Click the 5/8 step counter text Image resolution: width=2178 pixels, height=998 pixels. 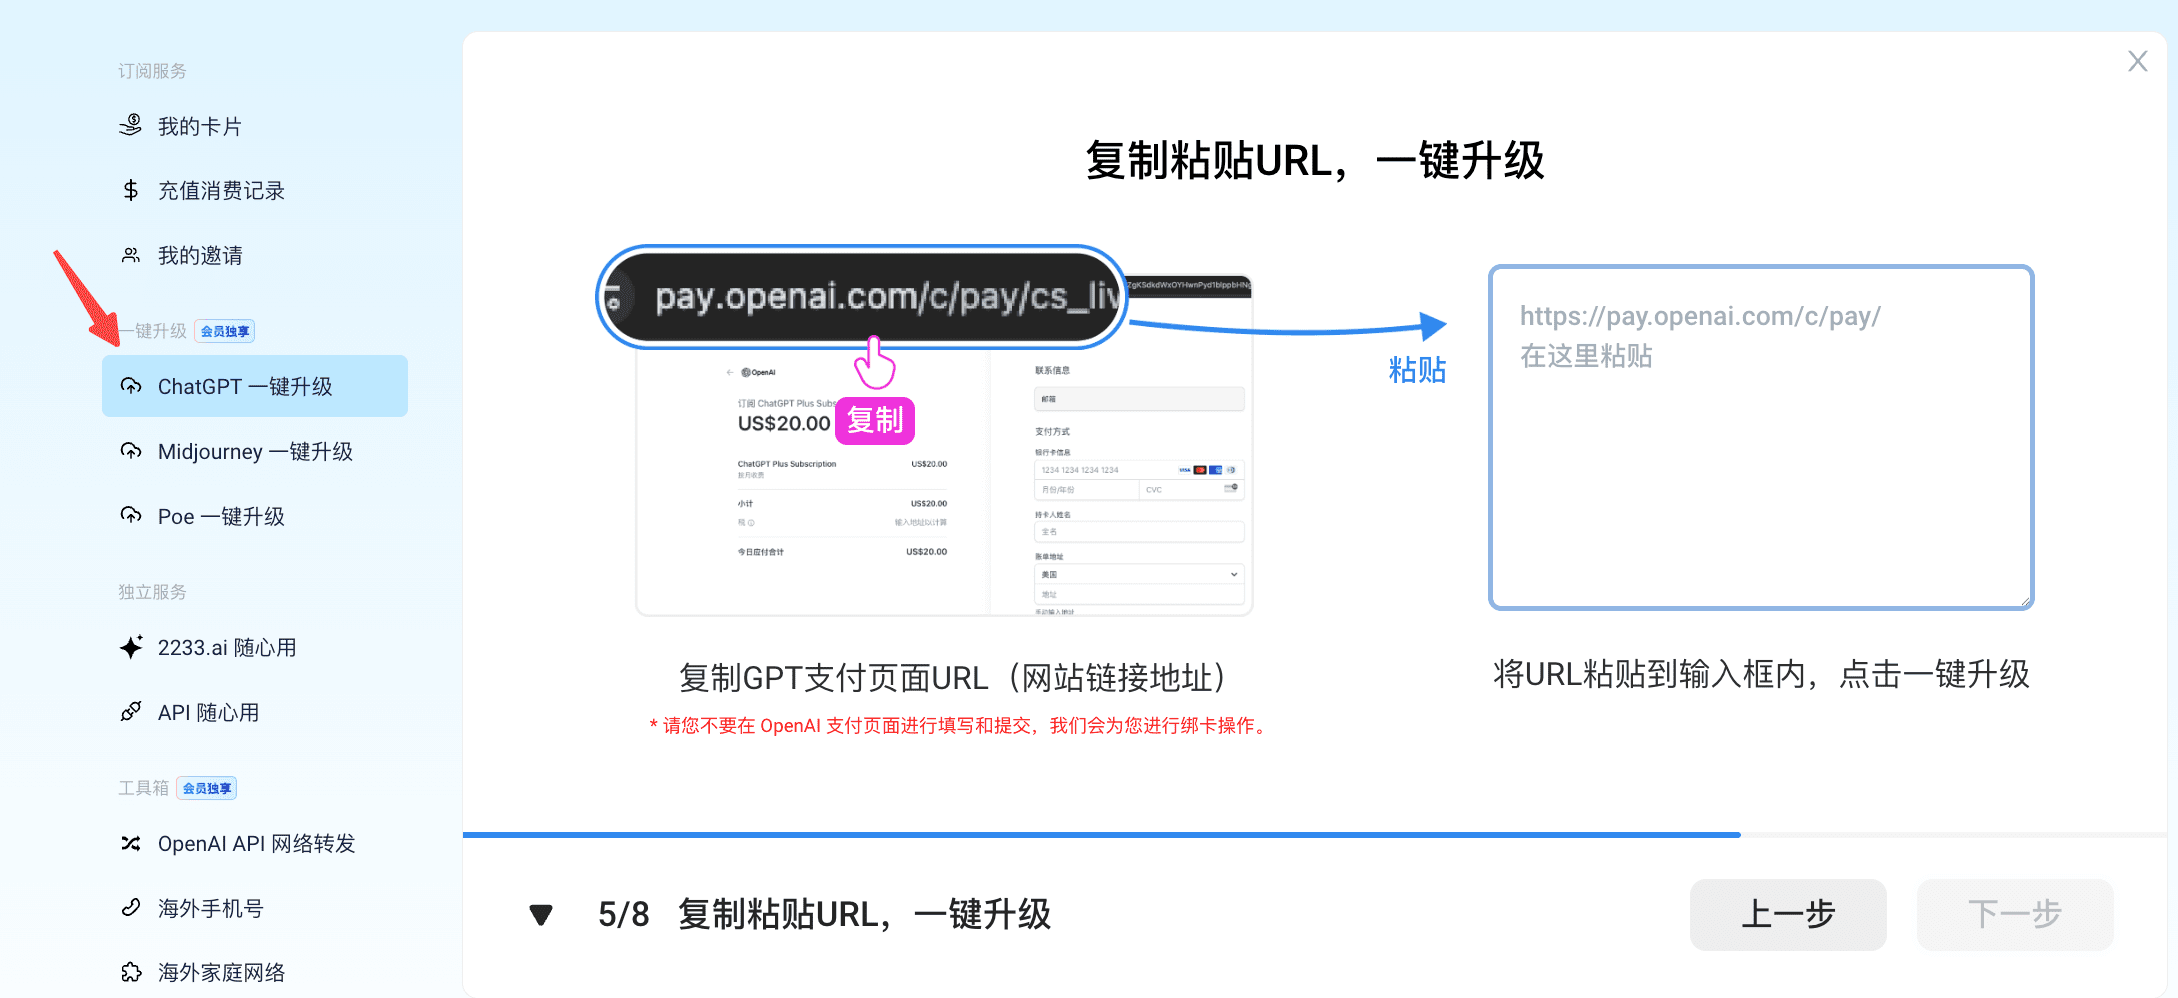pyautogui.click(x=624, y=914)
